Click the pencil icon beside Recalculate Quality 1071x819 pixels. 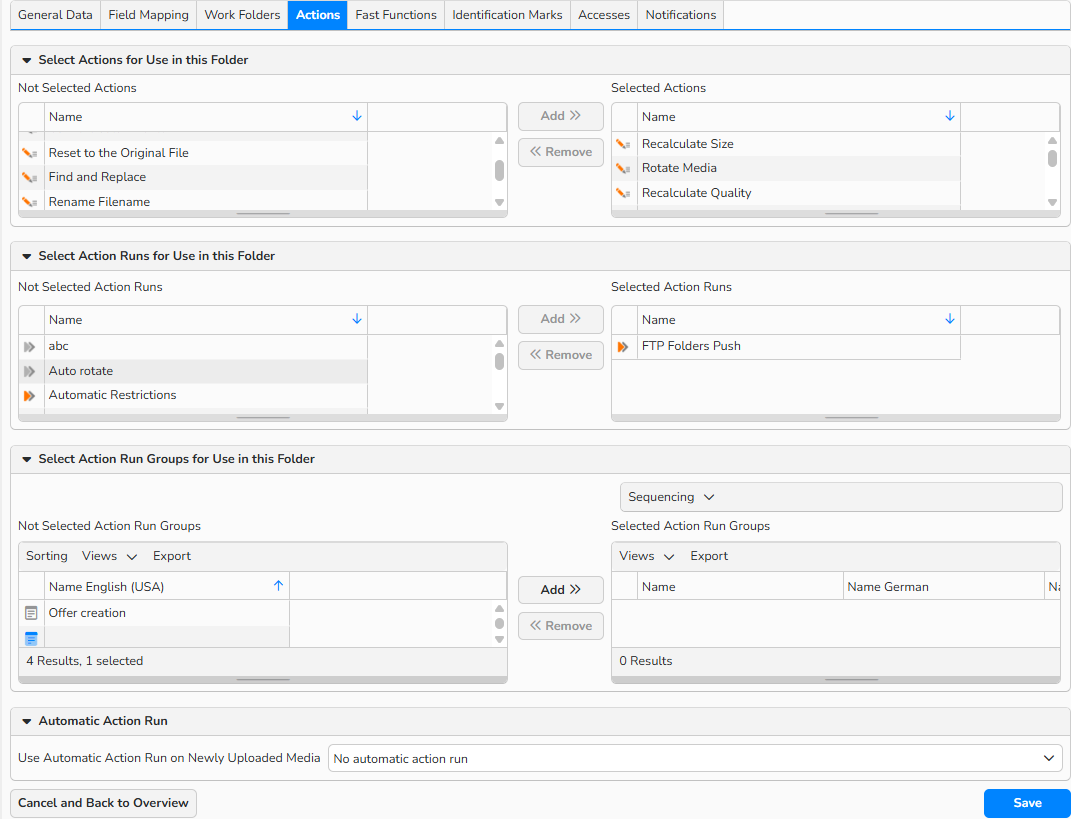click(x=622, y=193)
